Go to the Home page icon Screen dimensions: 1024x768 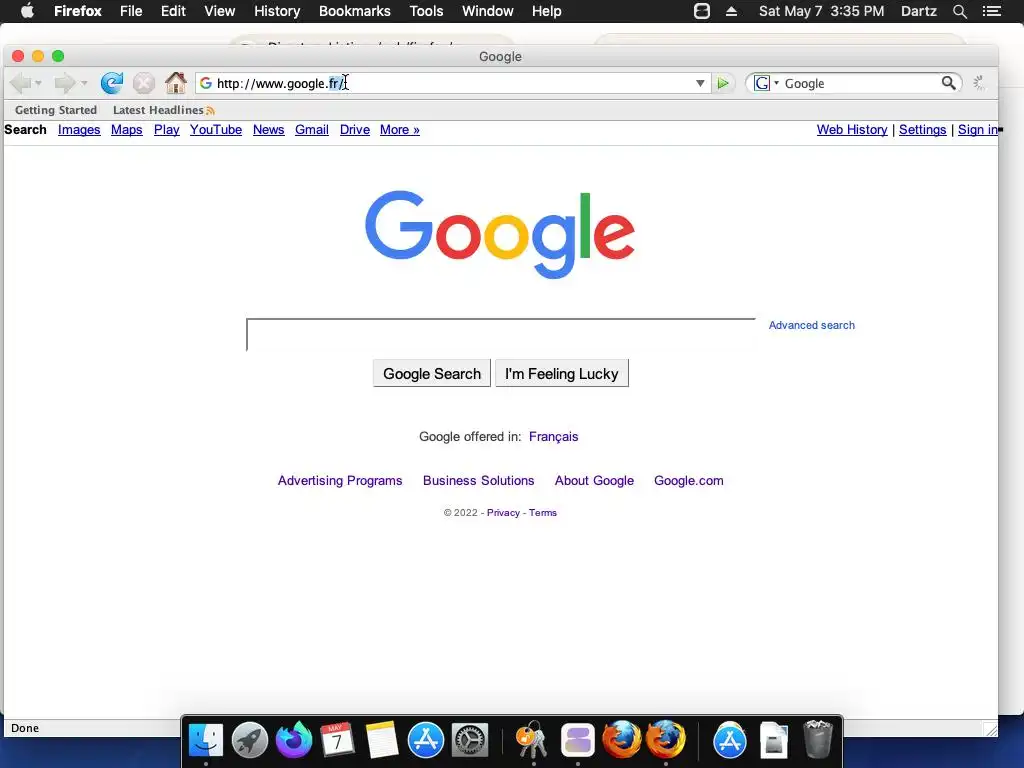(176, 82)
